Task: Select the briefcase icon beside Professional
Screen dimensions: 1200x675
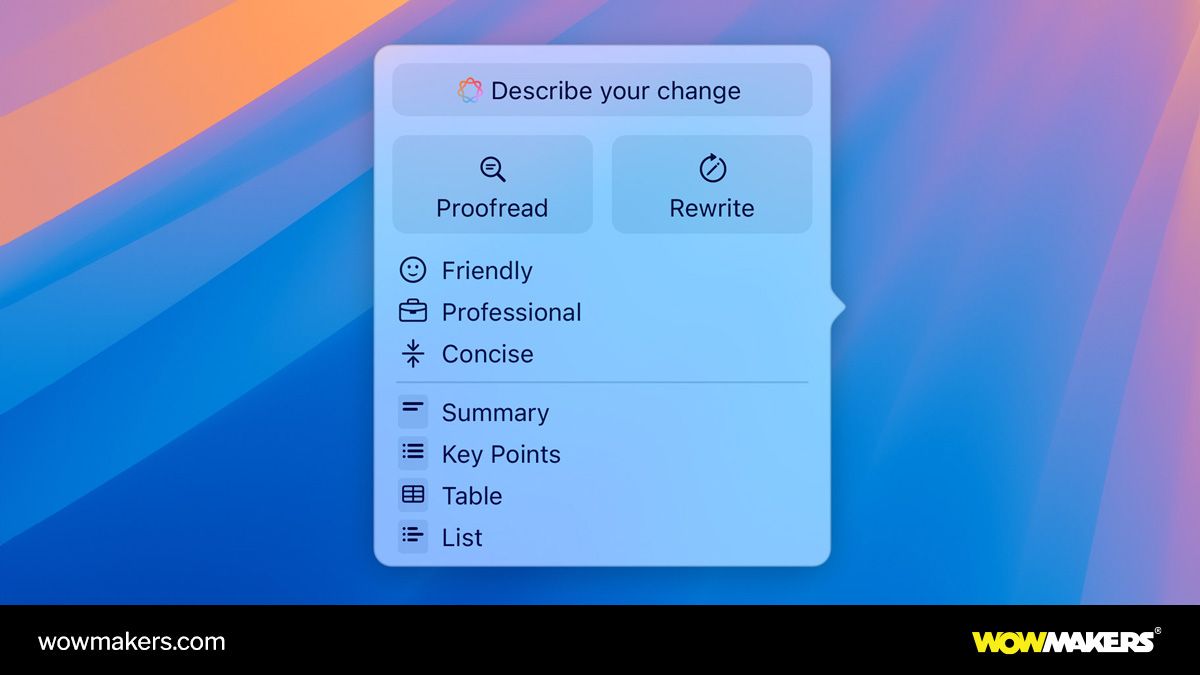Action: (x=413, y=311)
